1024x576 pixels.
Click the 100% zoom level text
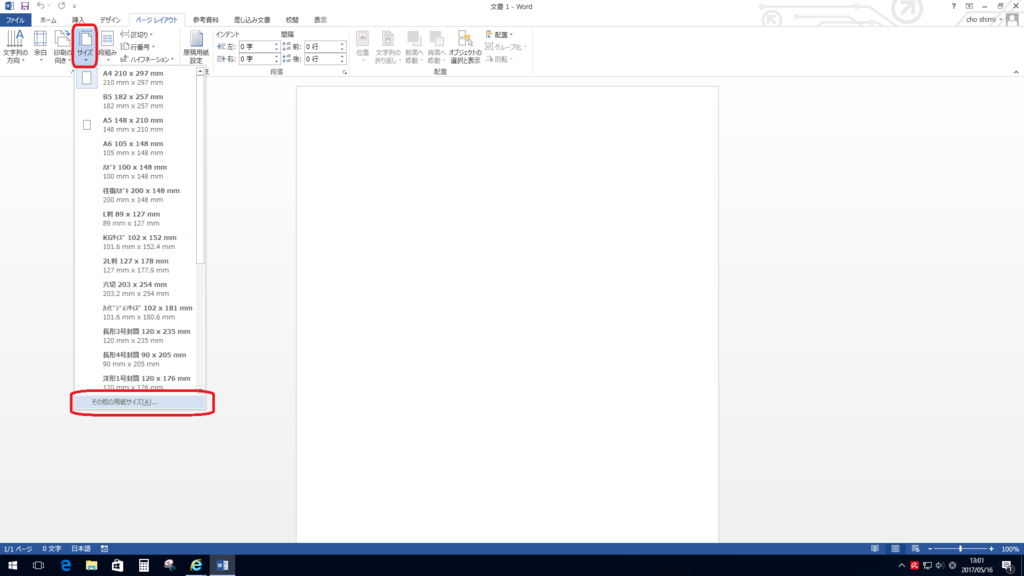1010,549
